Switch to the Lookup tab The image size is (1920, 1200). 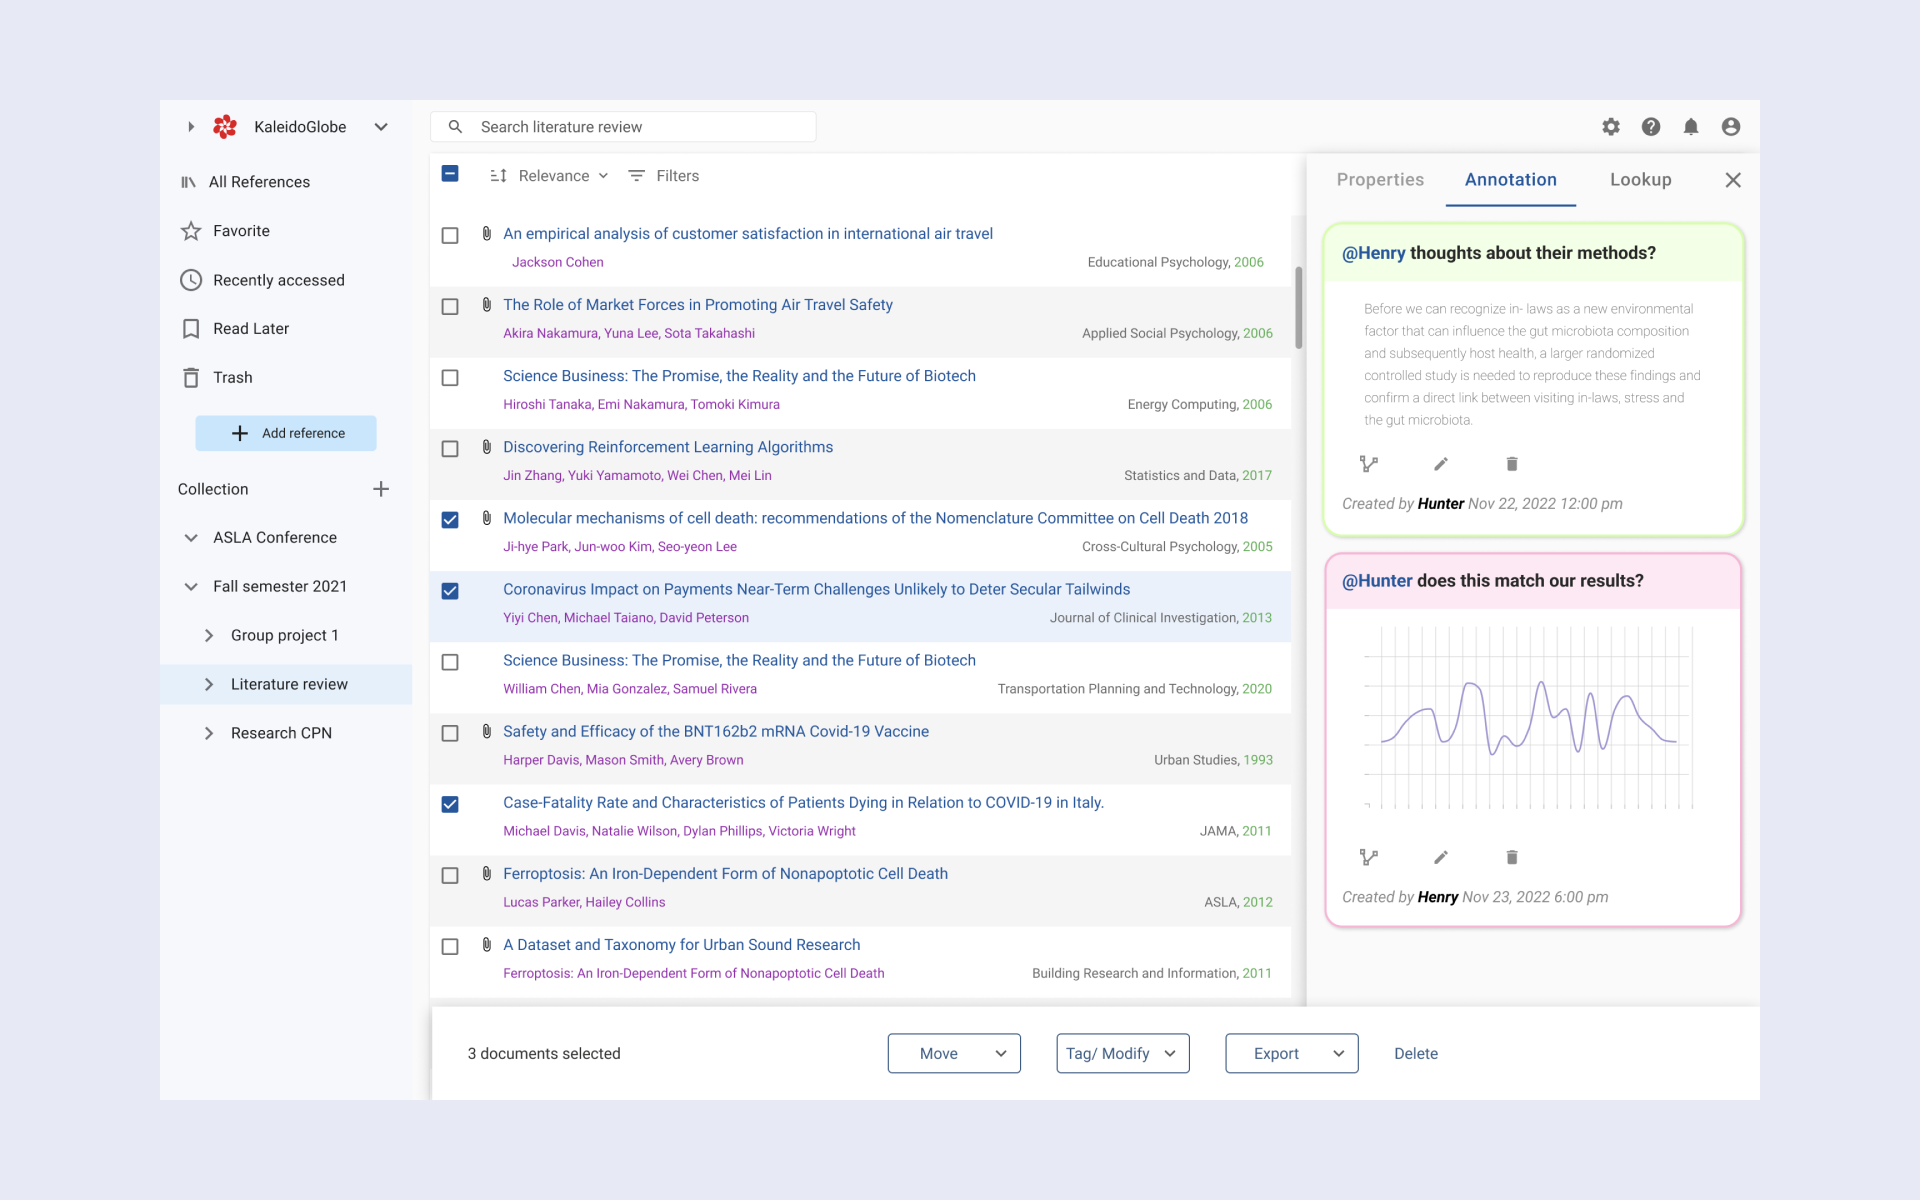[x=1640, y=180]
